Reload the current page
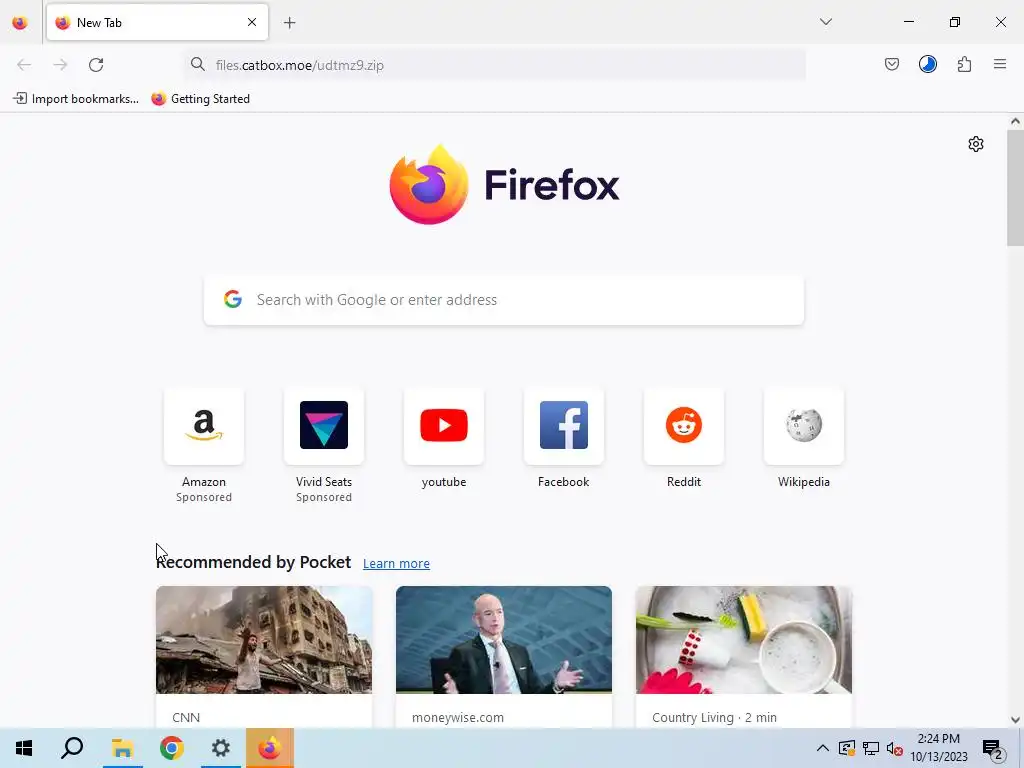The width and height of the screenshot is (1024, 768). [x=96, y=65]
